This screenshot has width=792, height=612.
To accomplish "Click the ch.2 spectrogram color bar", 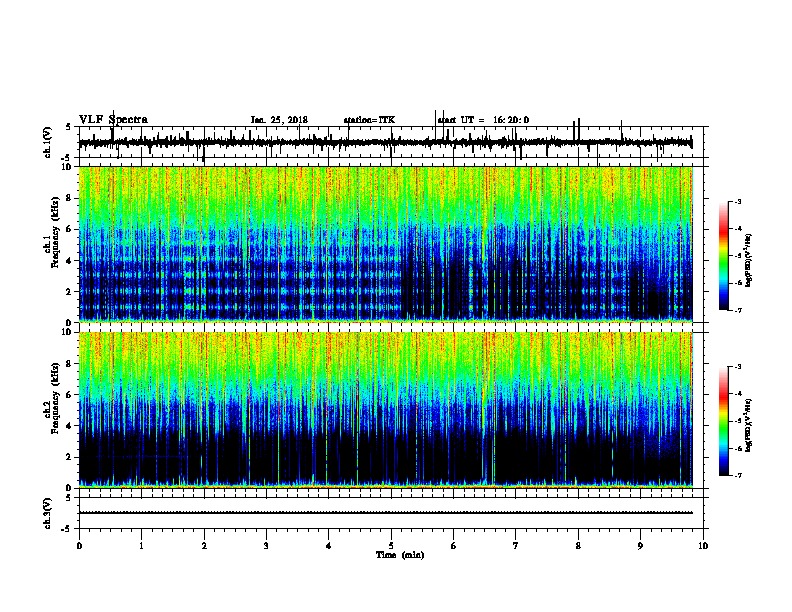I will coord(724,421).
